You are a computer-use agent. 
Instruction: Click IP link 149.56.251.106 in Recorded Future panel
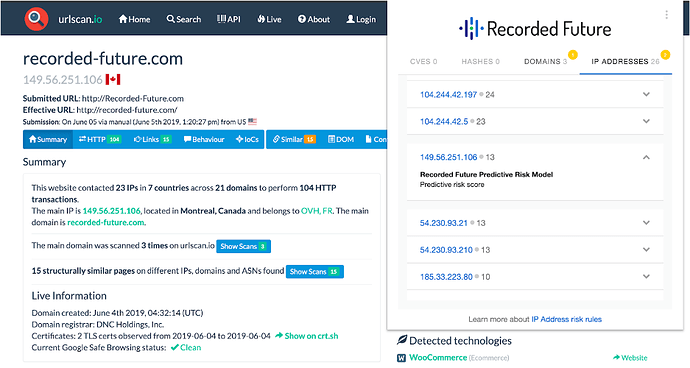coord(448,157)
